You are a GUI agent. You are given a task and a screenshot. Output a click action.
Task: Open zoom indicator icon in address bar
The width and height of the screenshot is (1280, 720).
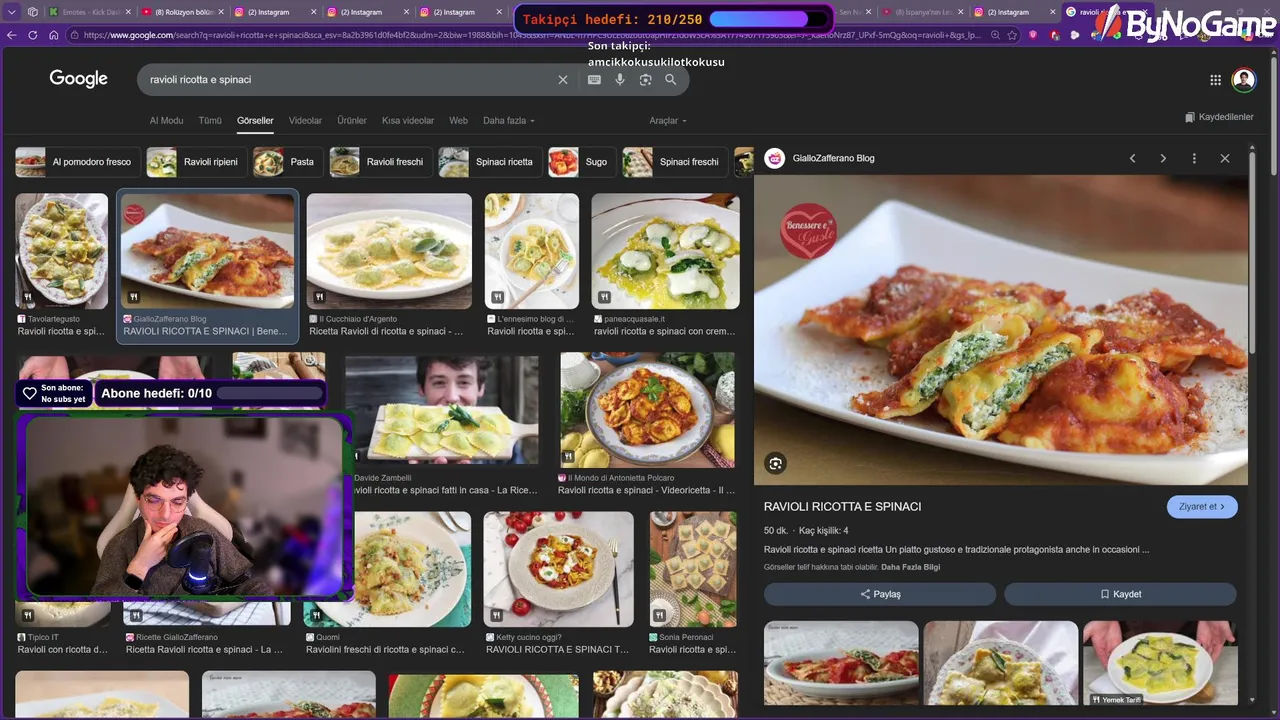pyautogui.click(x=995, y=35)
